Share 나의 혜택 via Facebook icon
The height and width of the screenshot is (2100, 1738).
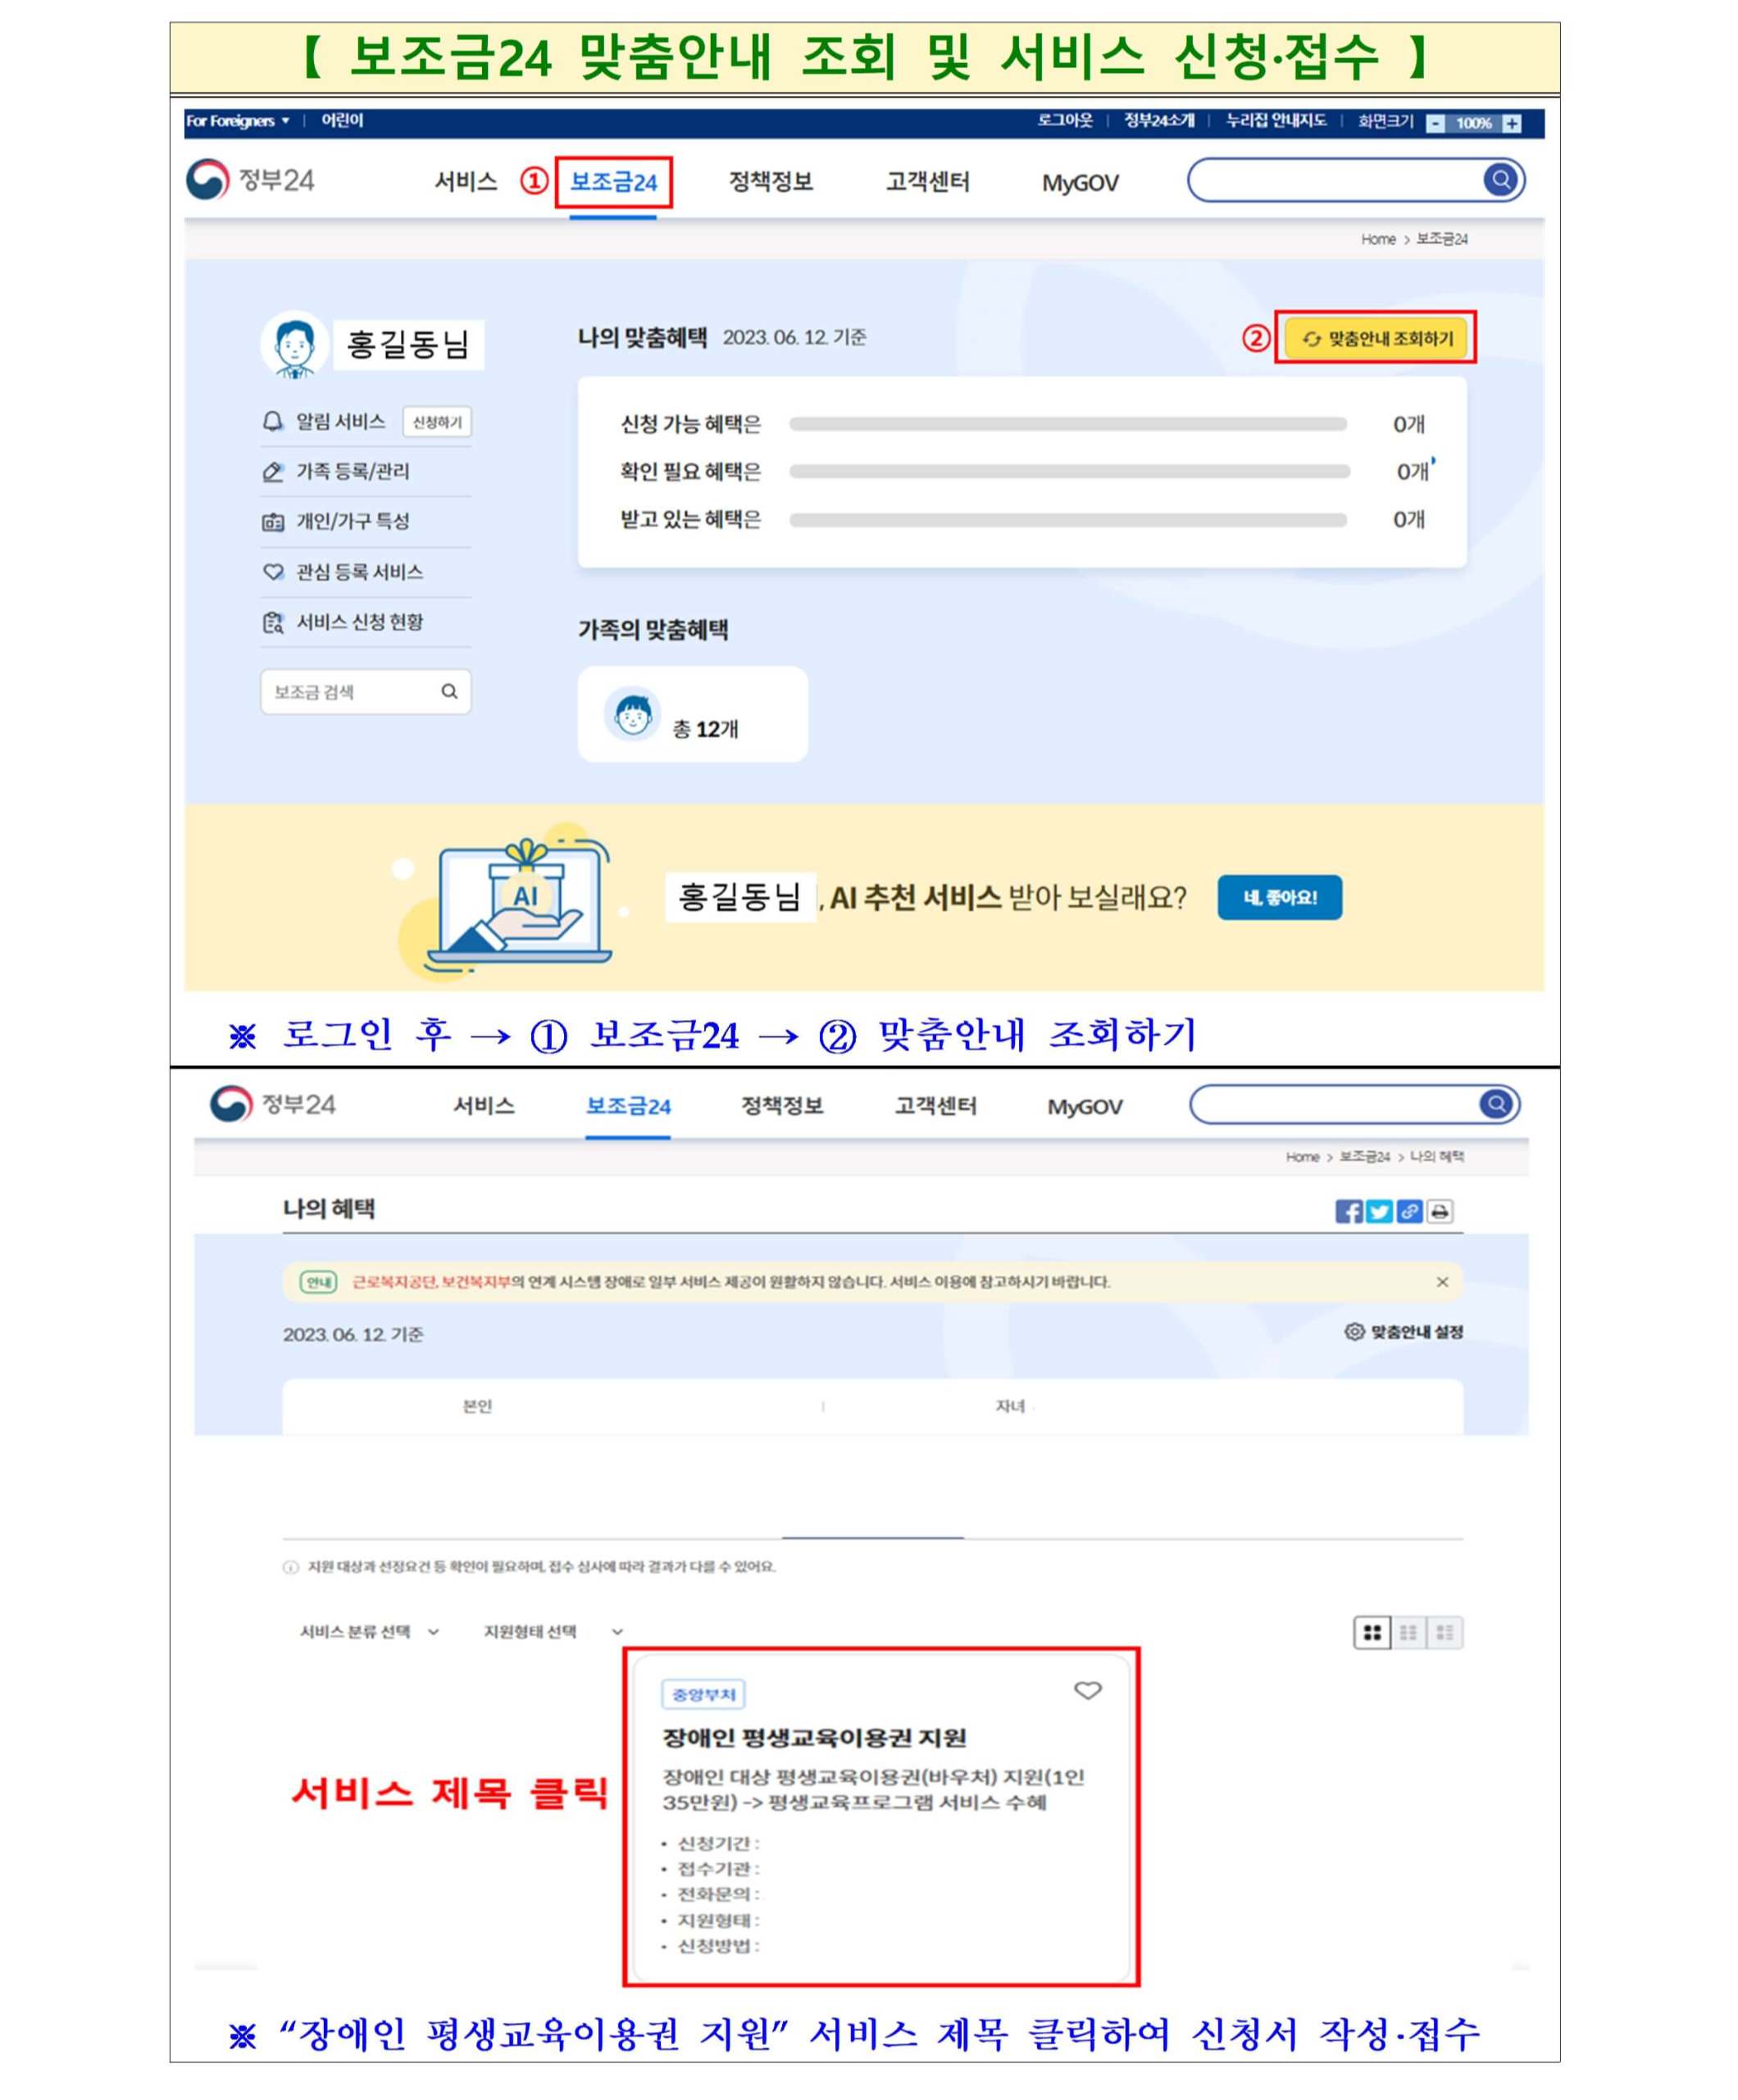pos(1348,1211)
